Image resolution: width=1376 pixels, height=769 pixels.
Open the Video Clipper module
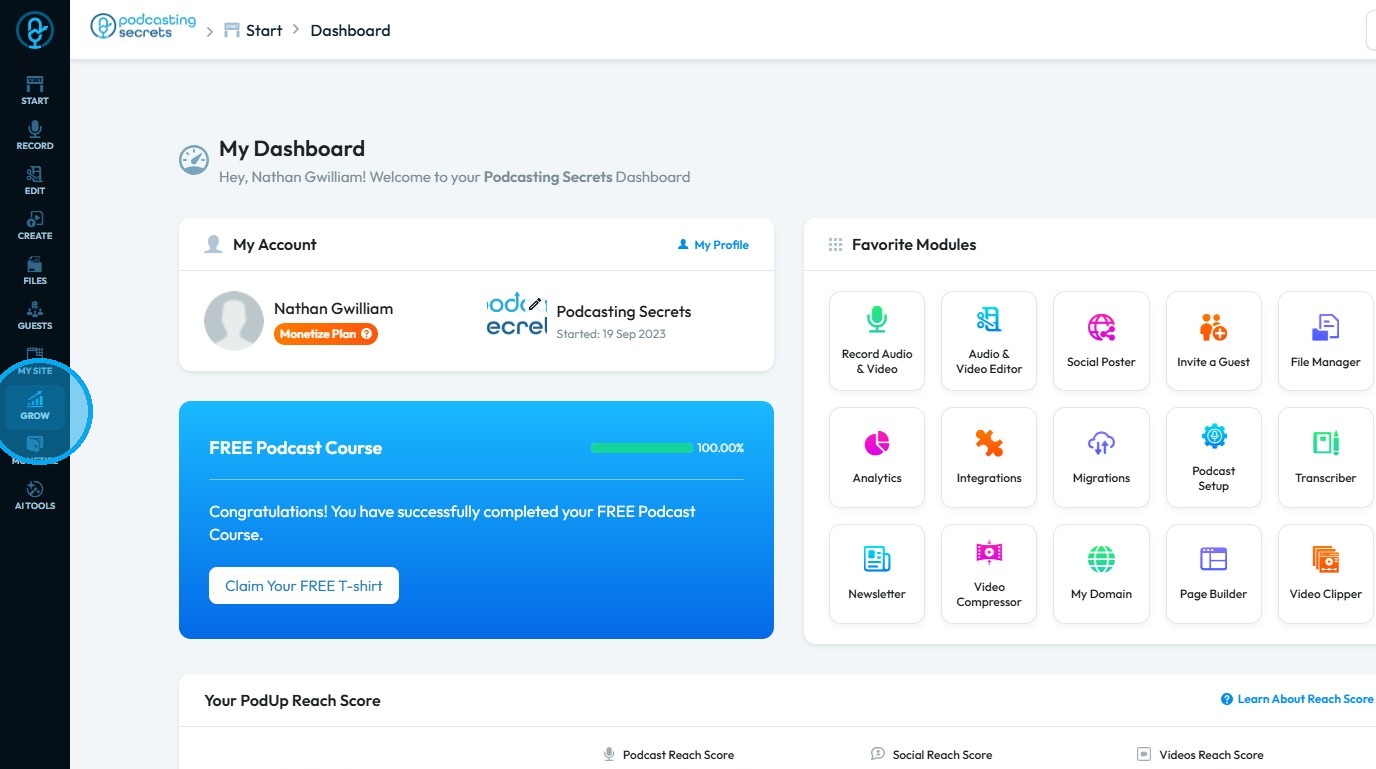[x=1325, y=574]
